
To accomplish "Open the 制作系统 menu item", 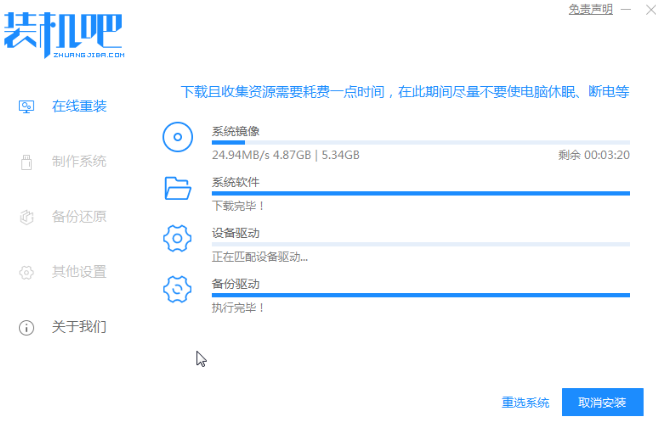I will pyautogui.click(x=79, y=162).
